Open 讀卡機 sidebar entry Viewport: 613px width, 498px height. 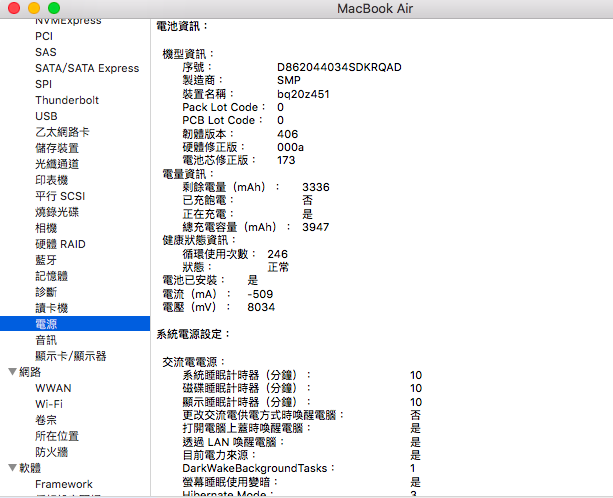52,308
